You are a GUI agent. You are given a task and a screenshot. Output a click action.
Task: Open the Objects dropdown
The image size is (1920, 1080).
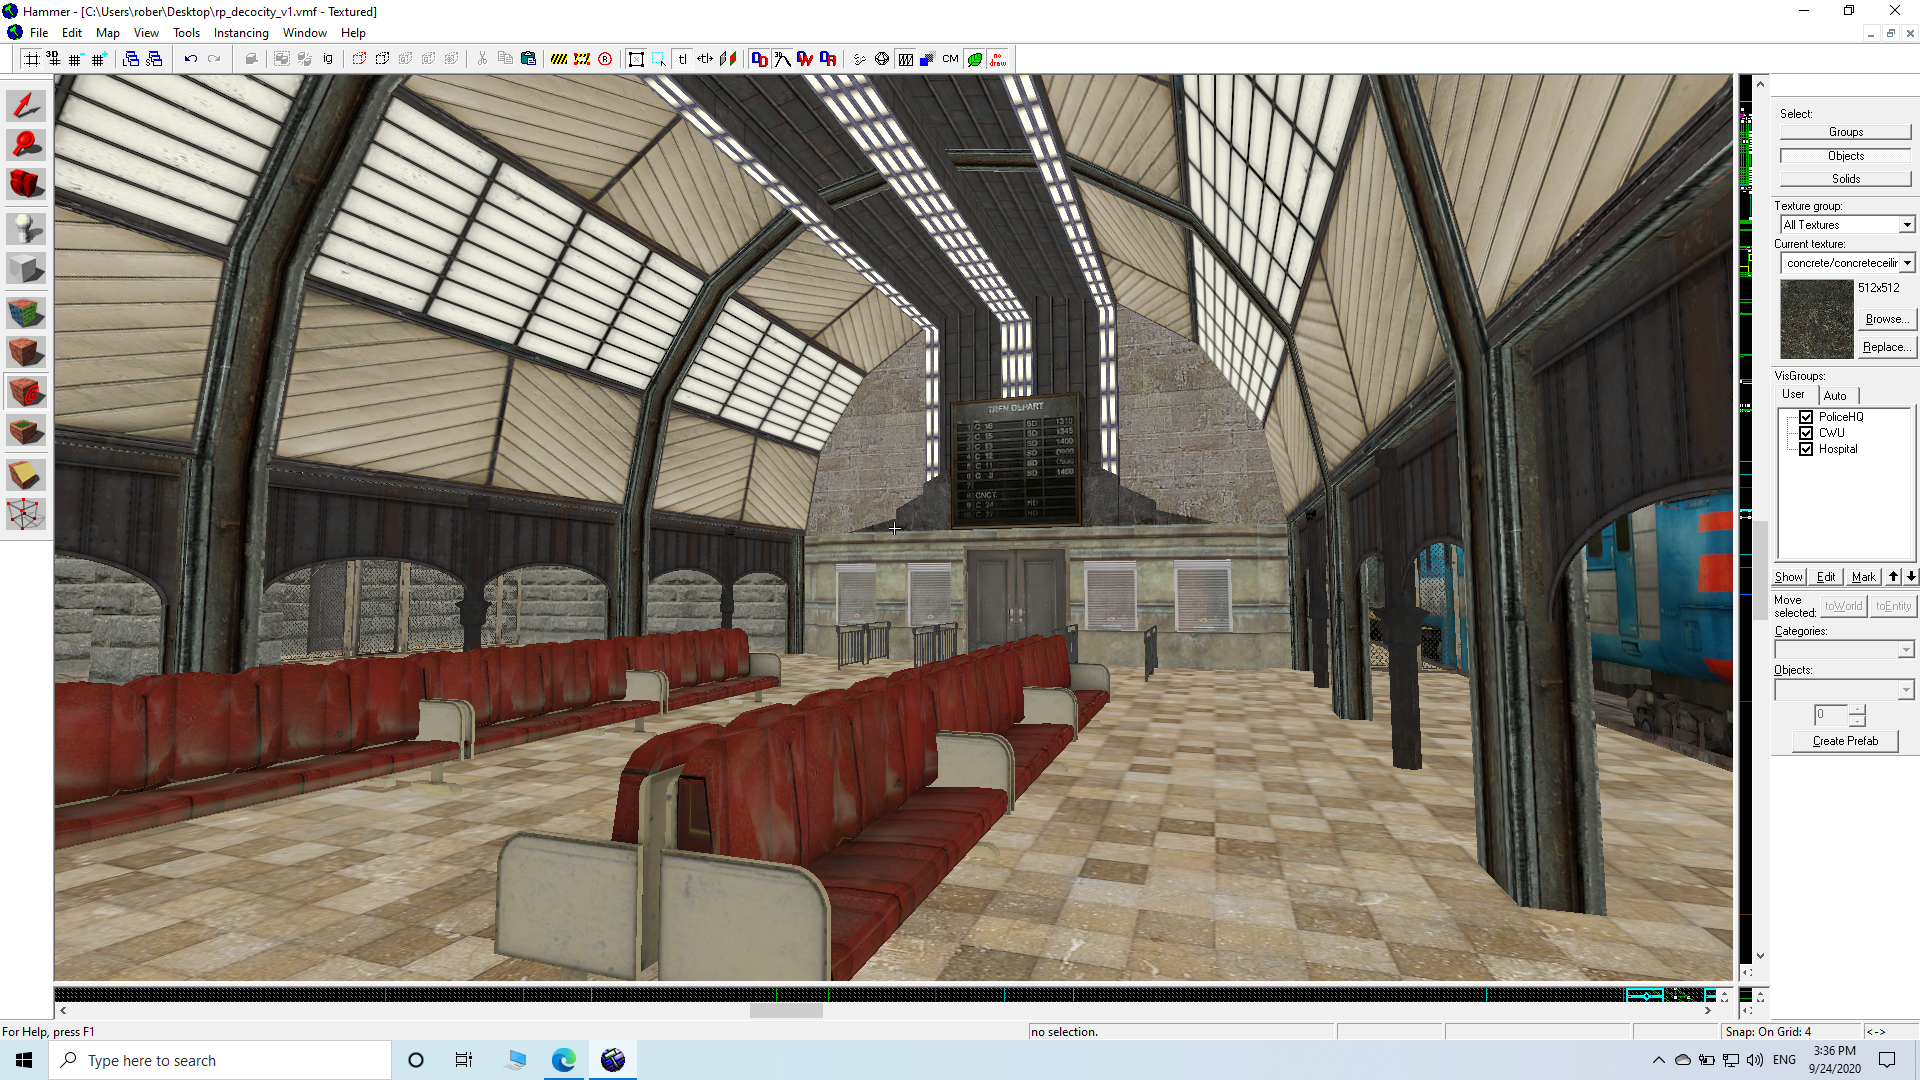[1906, 690]
